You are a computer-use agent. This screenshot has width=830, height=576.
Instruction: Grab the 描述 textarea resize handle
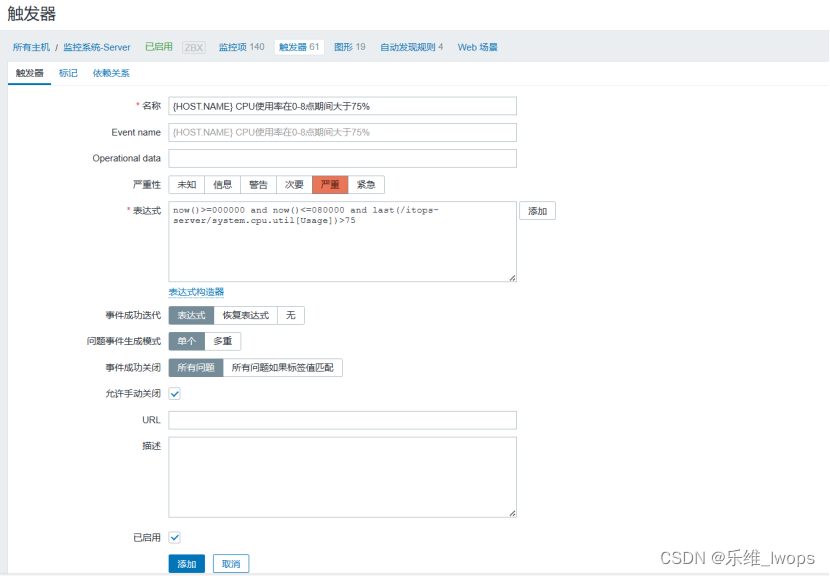pyautogui.click(x=512, y=513)
